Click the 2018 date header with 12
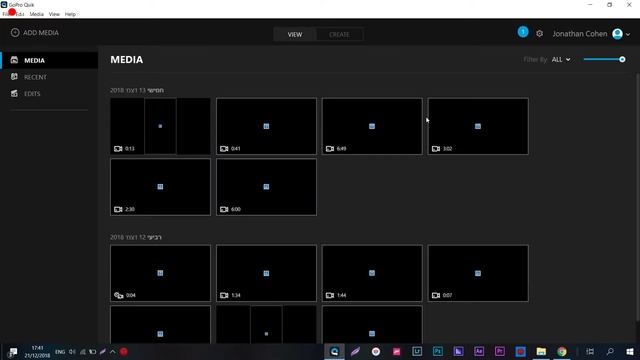Viewport: 640px width, 360px height. click(136, 237)
